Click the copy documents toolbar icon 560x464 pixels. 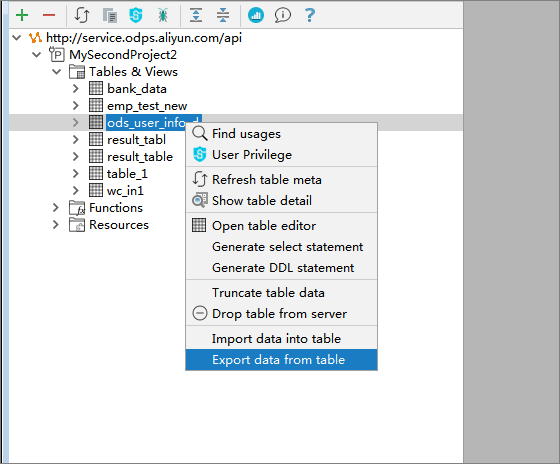pos(110,16)
